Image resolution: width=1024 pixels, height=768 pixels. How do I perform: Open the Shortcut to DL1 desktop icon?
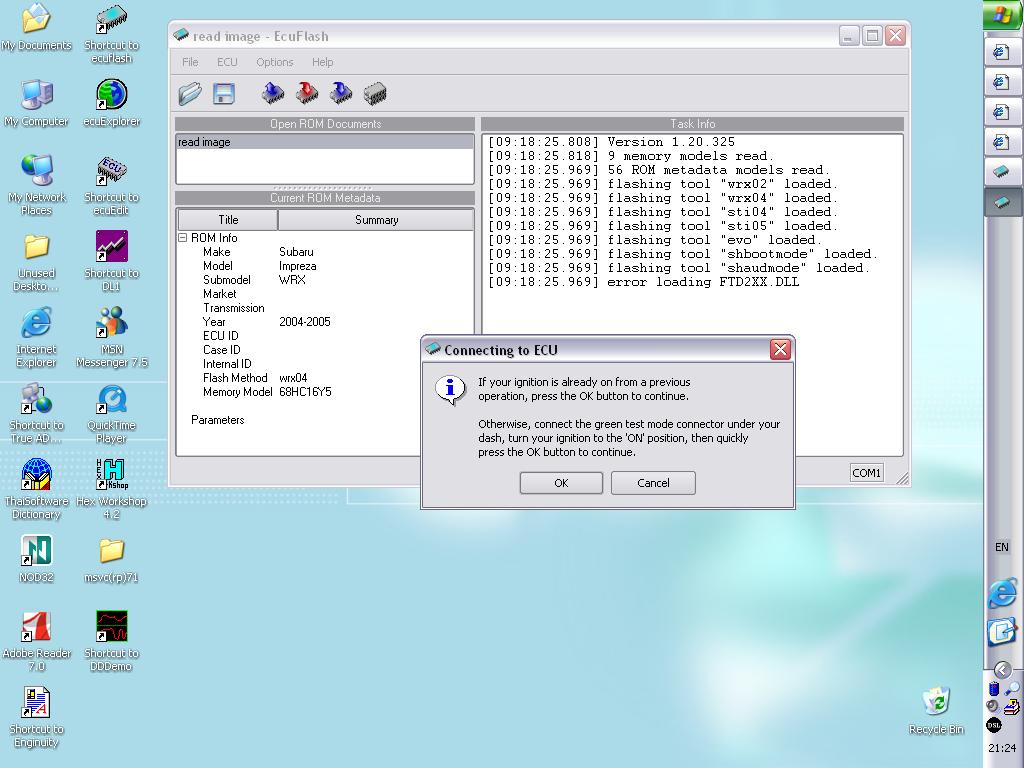(x=111, y=261)
